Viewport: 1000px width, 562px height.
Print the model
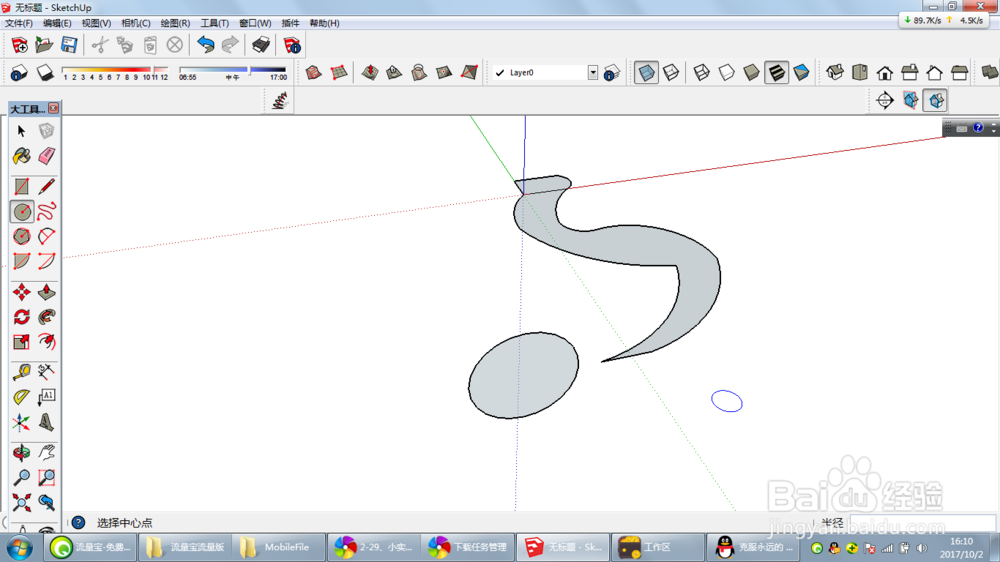261,45
